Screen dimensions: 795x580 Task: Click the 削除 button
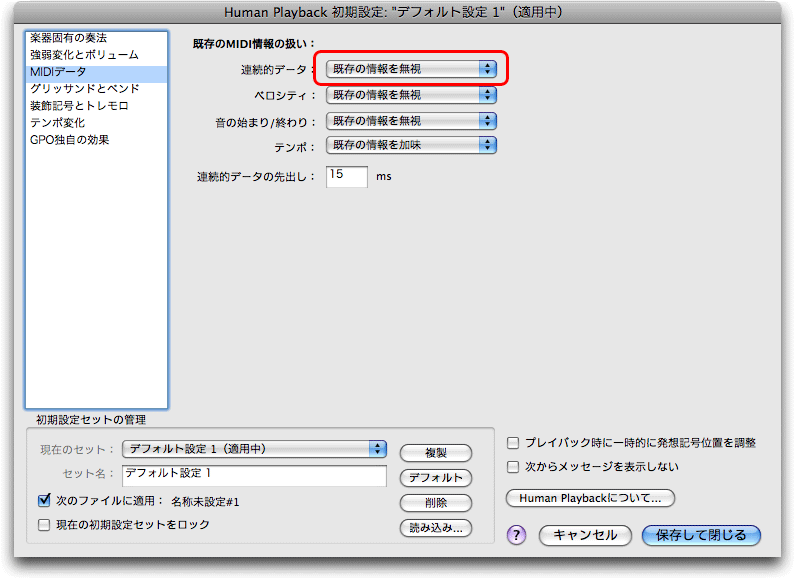click(436, 503)
